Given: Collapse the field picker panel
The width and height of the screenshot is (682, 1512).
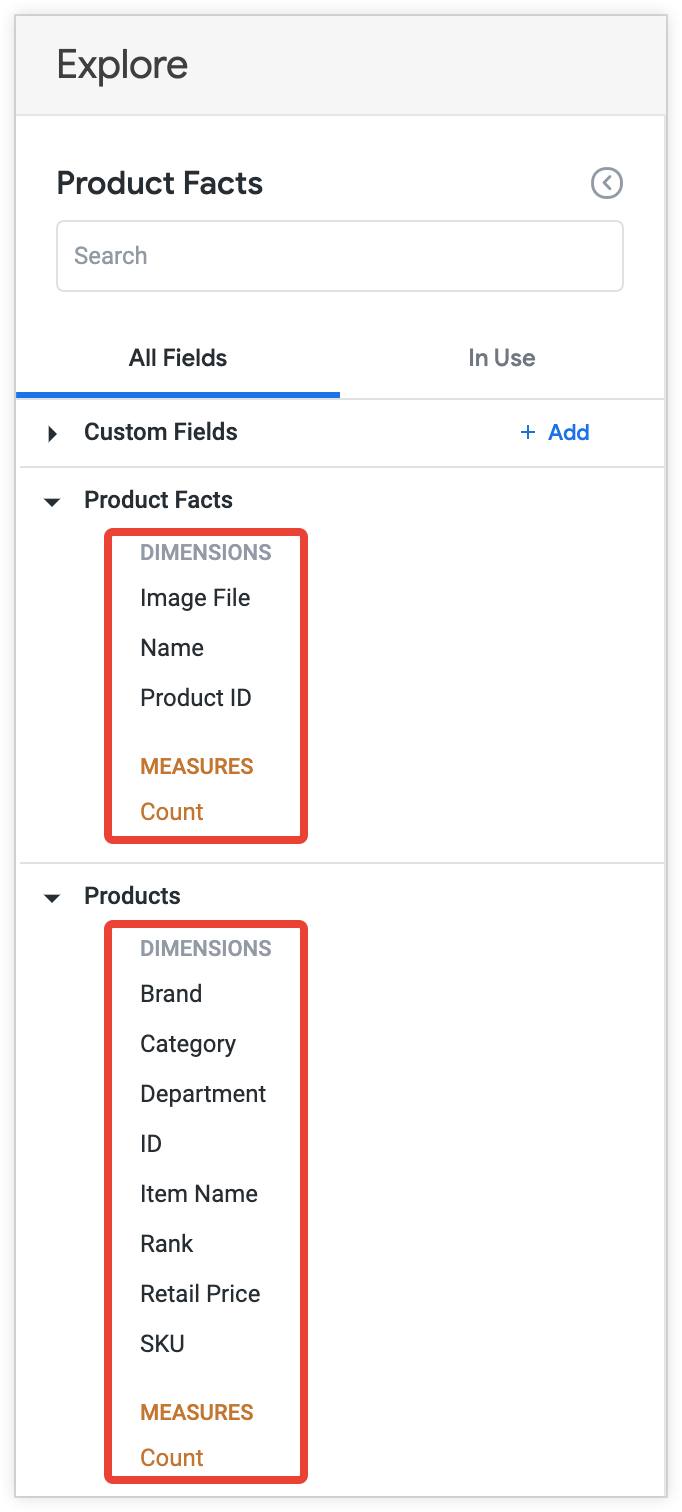Looking at the screenshot, I should 606,183.
